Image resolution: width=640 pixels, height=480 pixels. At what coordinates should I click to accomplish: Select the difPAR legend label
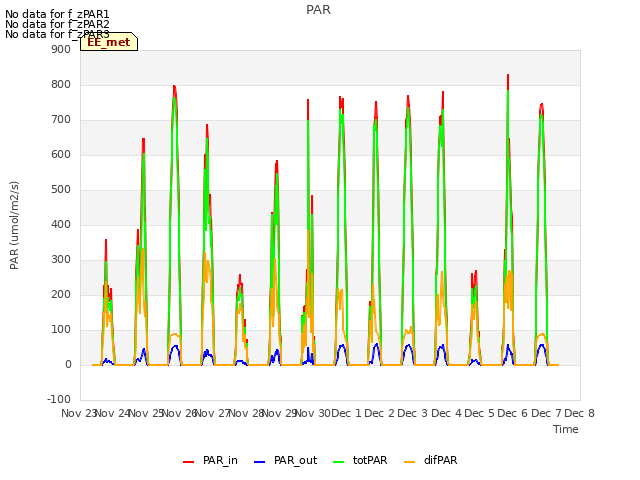tap(440, 460)
